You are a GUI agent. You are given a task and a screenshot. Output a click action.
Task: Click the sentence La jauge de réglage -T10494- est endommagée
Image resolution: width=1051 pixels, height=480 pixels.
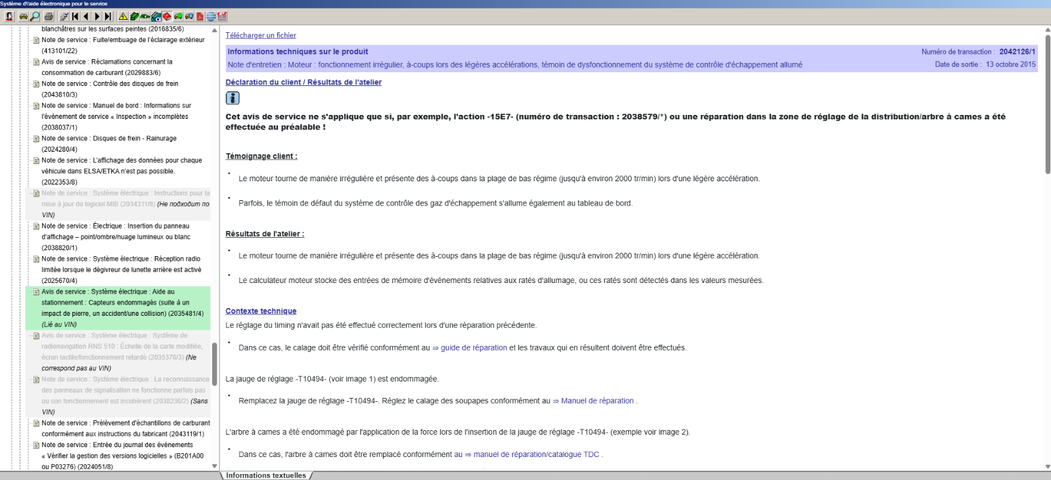pyautogui.click(x=332, y=379)
